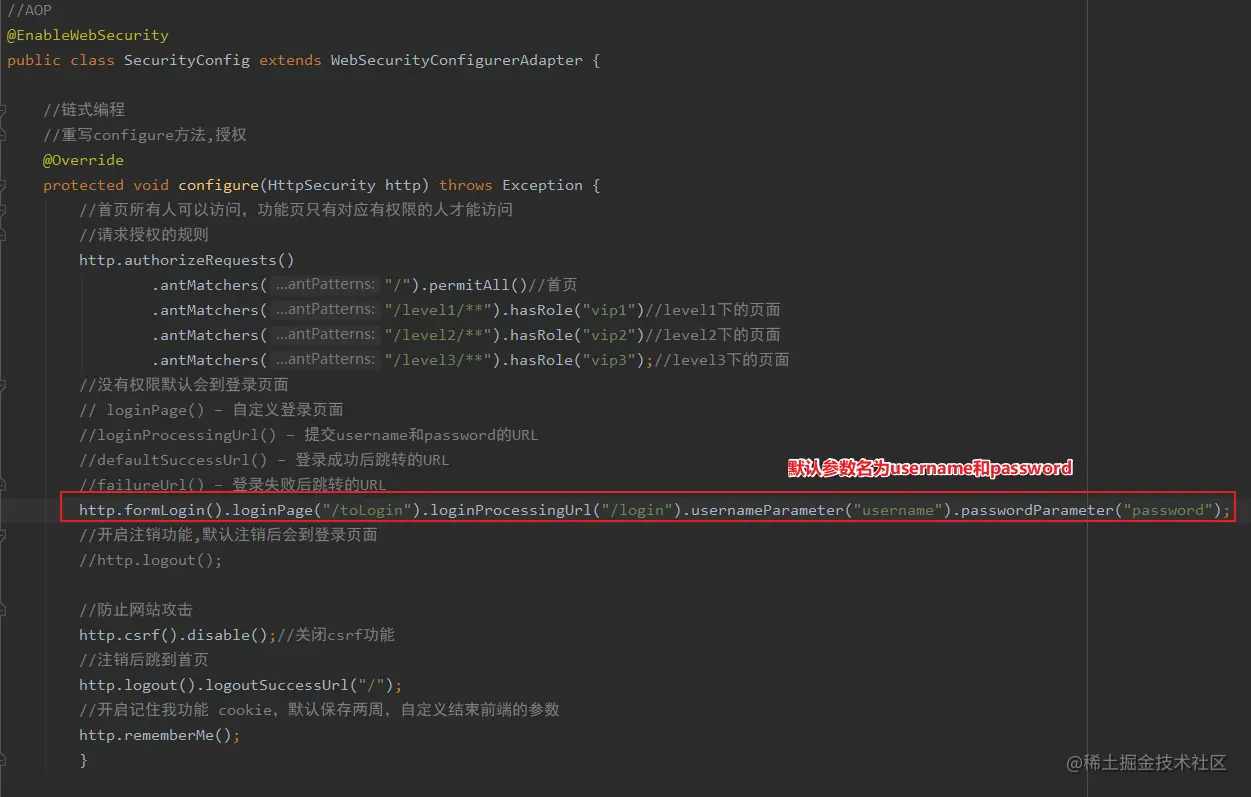This screenshot has width=1251, height=797.
Task: Click the antPatterns hint before "/level1/**"
Action: click(x=325, y=310)
